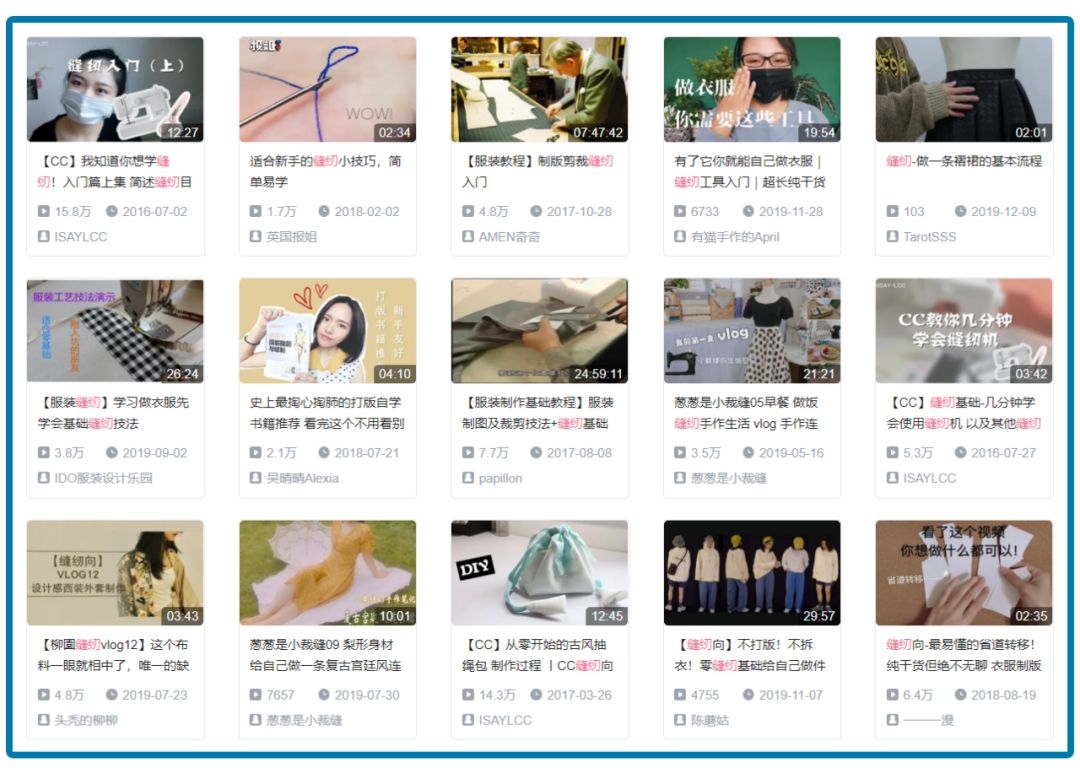
Task: Open title 史上最掏心掏肺的打版自学书籍推荐
Action: (326, 413)
